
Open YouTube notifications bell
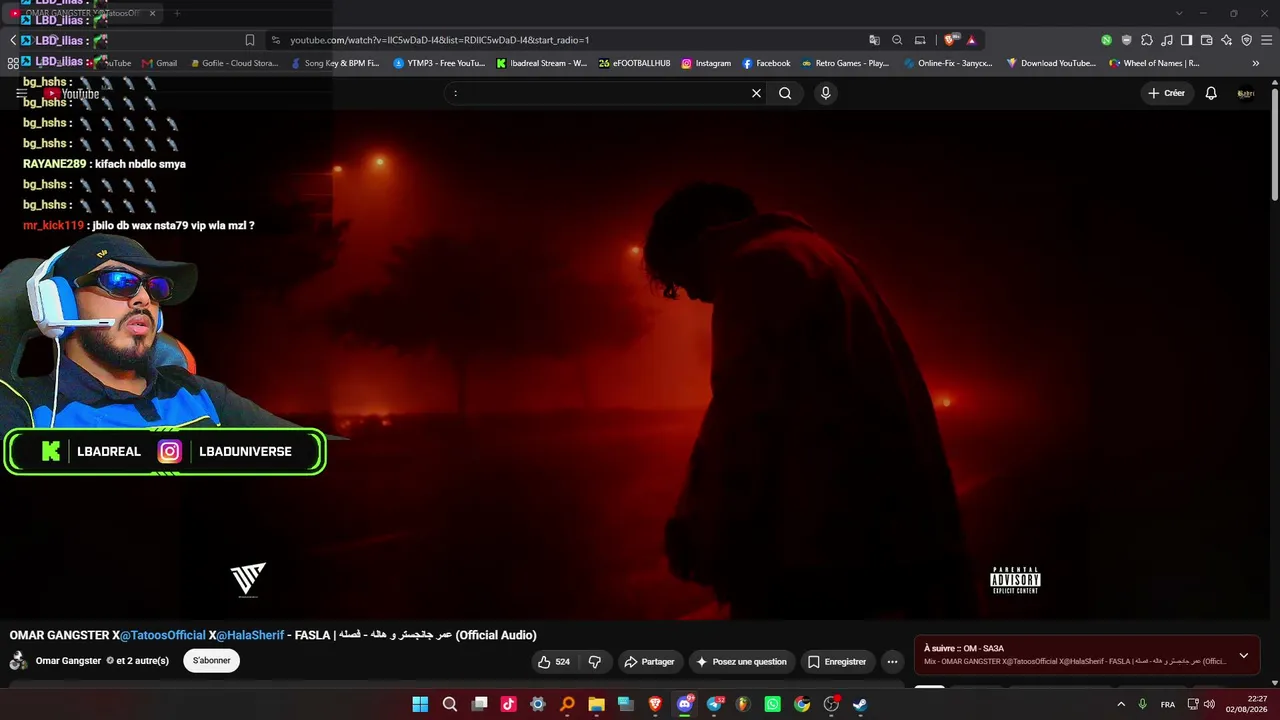coord(1211,93)
